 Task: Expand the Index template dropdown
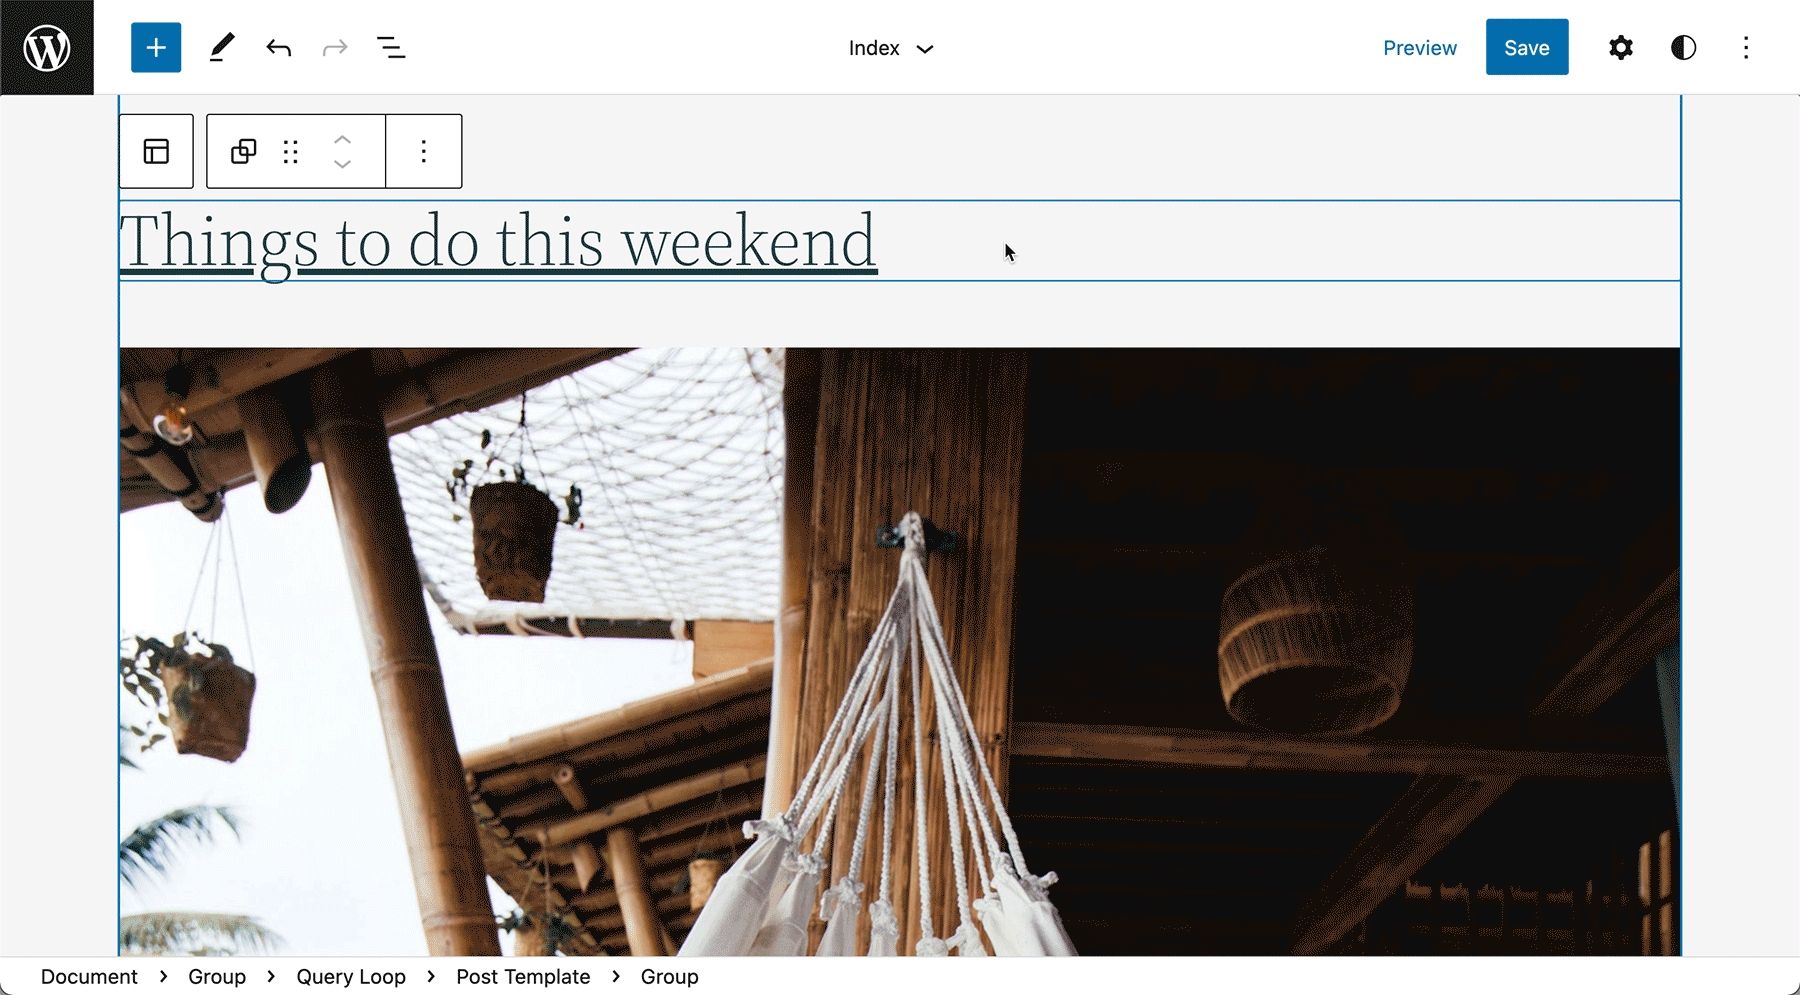click(x=890, y=48)
